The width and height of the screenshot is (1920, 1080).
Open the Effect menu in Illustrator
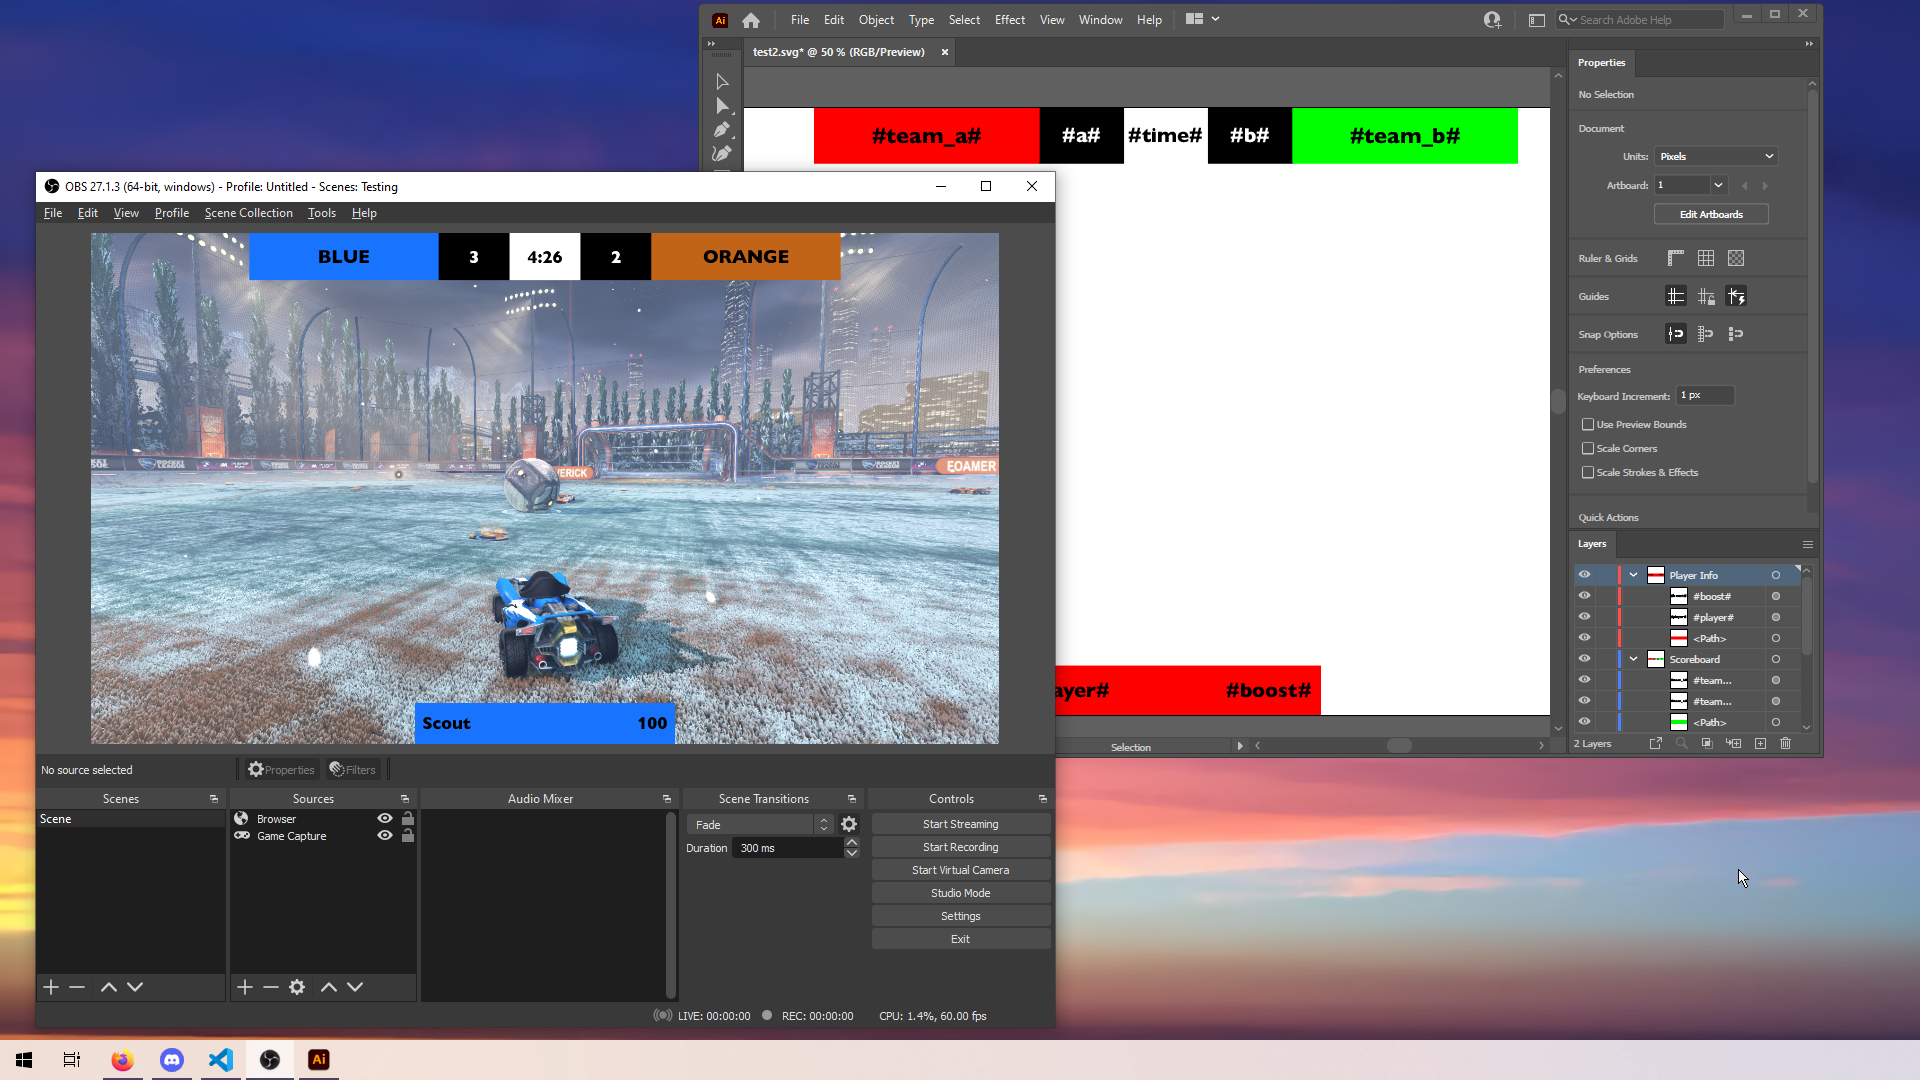[x=1009, y=19]
